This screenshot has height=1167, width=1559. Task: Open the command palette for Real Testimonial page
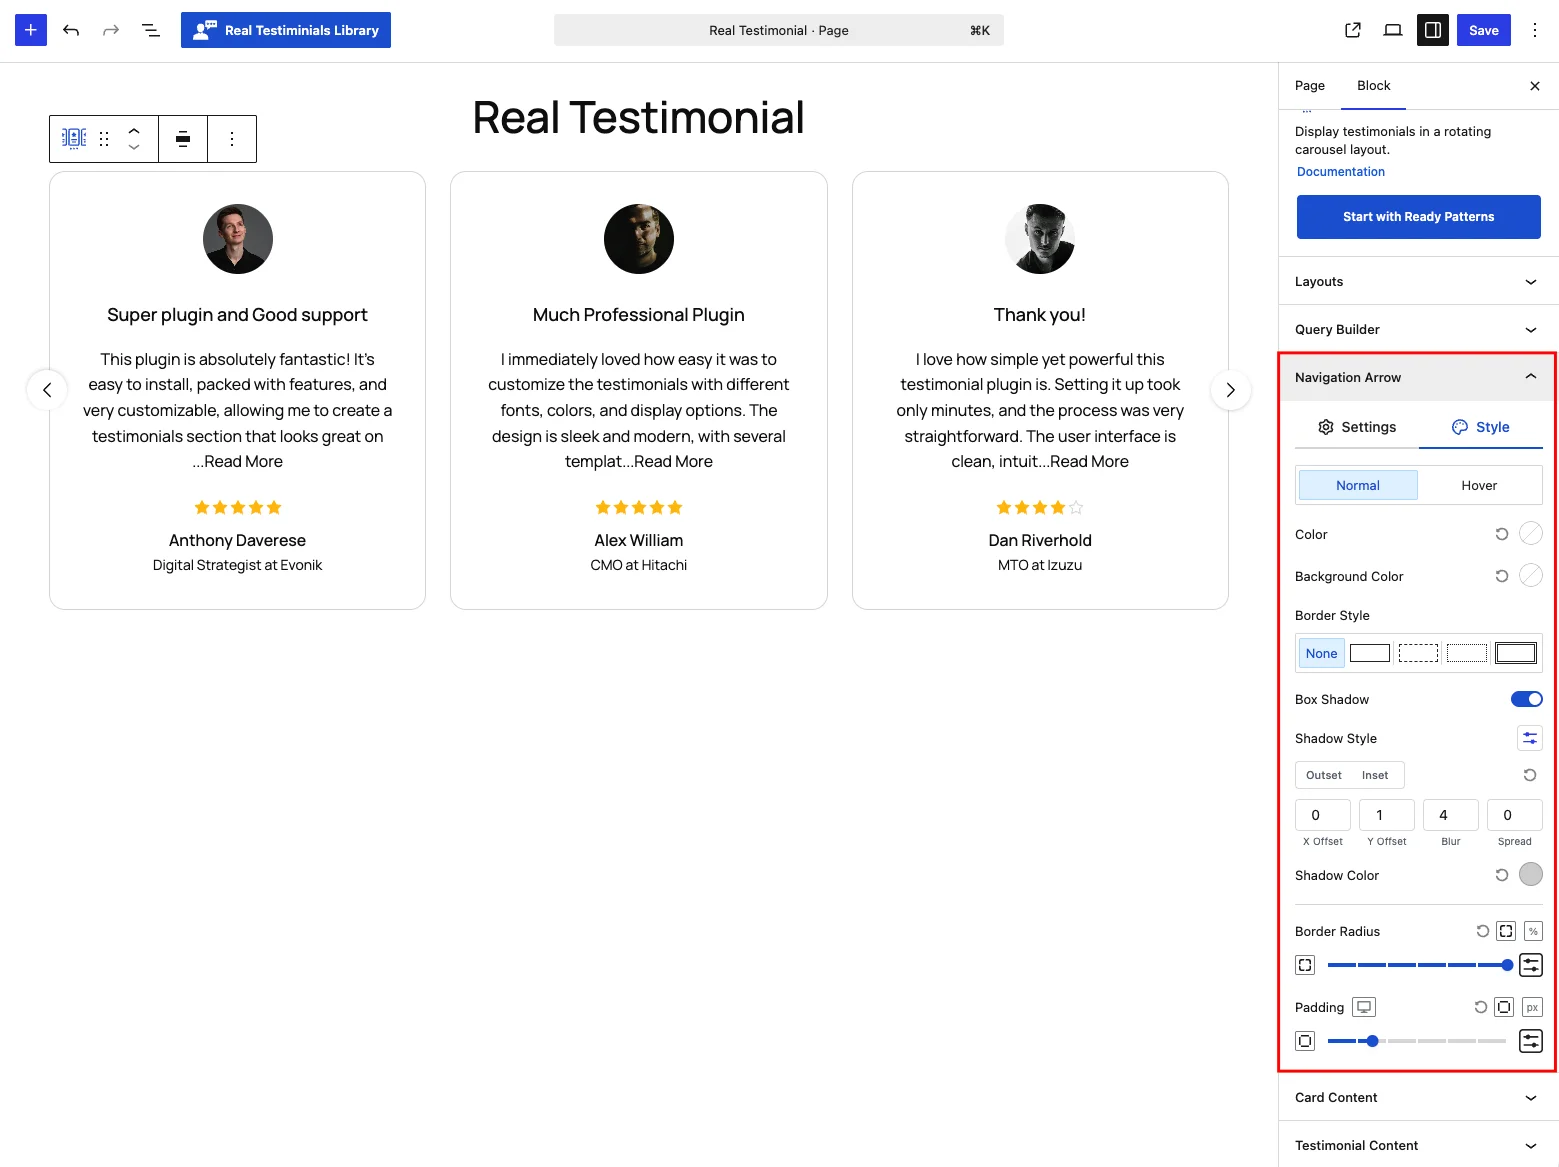[x=779, y=30]
